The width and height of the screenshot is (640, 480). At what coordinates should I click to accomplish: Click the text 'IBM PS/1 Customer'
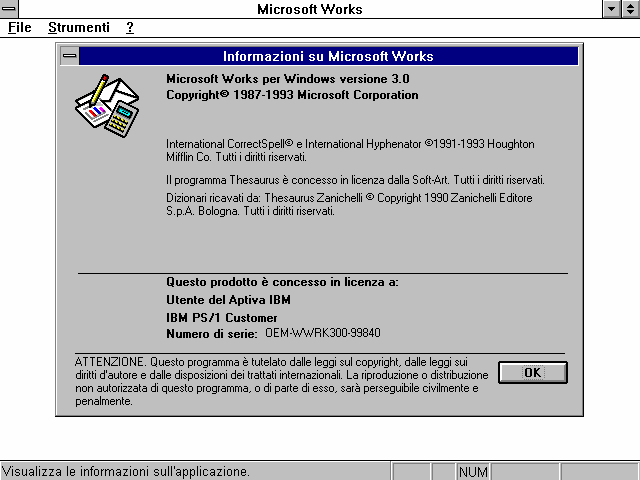[222, 318]
